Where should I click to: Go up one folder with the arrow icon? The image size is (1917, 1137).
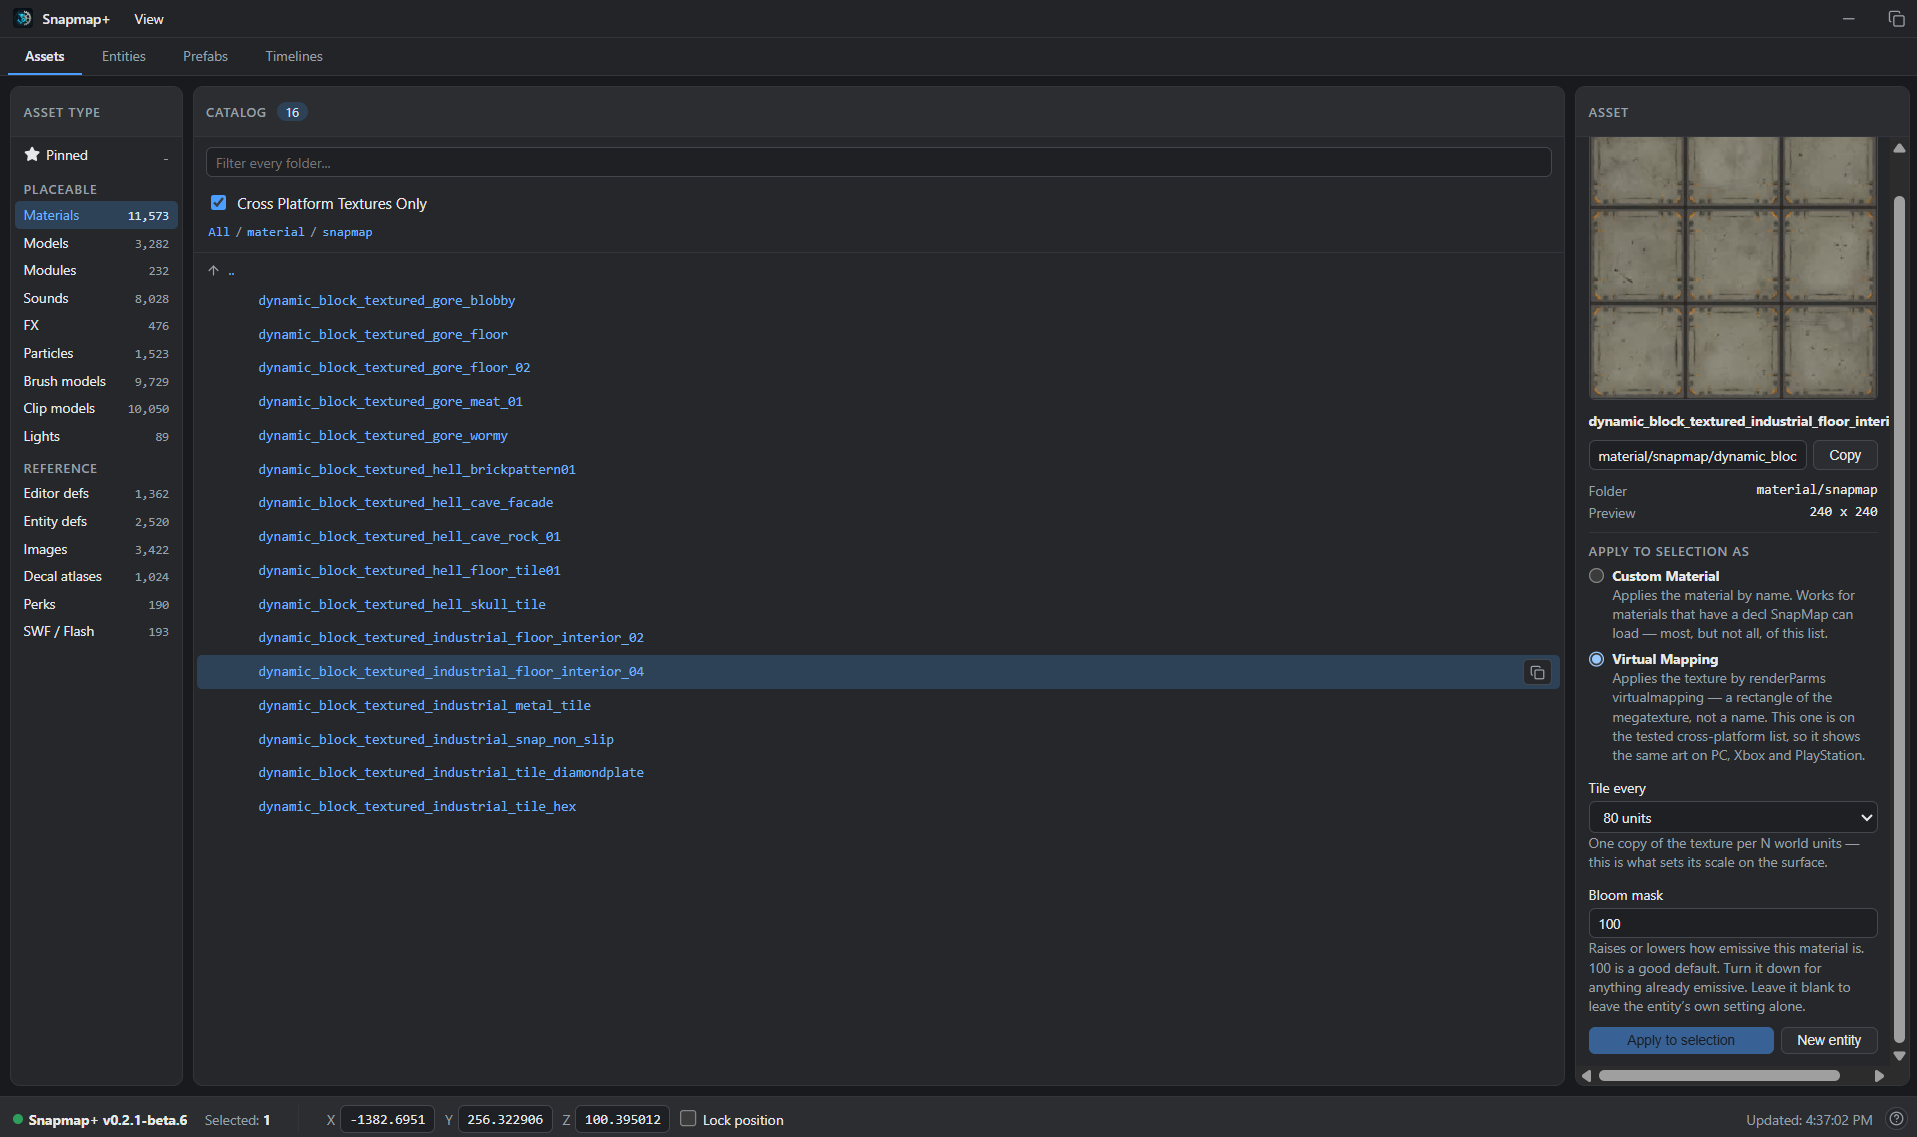coord(213,271)
